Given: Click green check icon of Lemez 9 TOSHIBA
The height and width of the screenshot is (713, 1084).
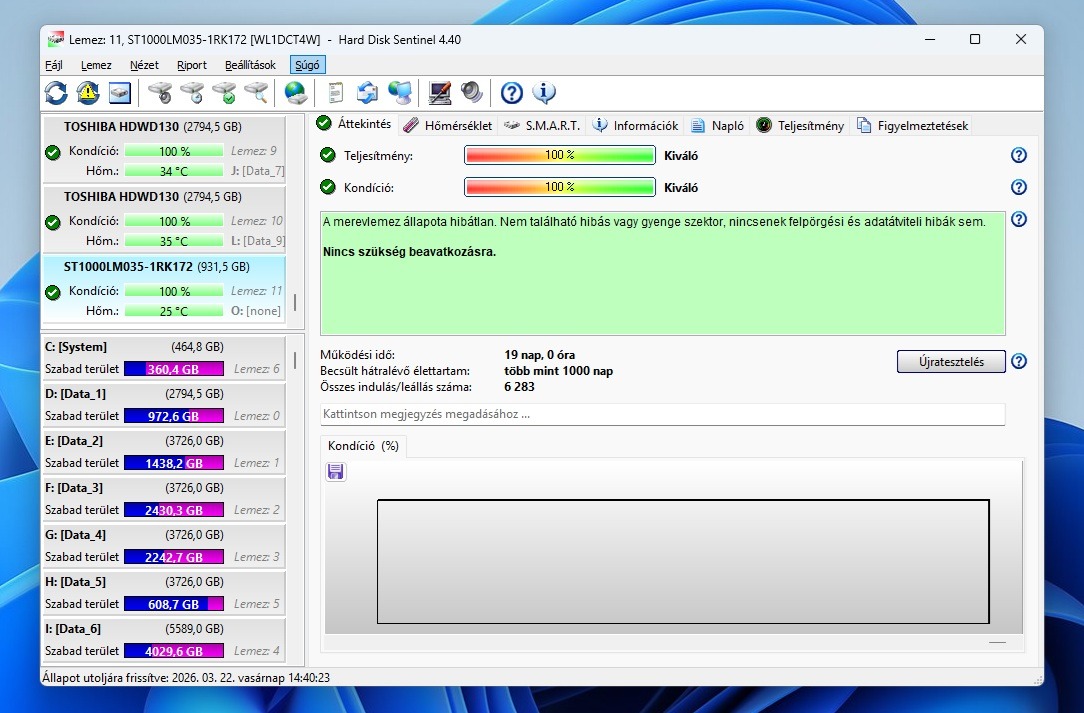Looking at the screenshot, I should [53, 152].
